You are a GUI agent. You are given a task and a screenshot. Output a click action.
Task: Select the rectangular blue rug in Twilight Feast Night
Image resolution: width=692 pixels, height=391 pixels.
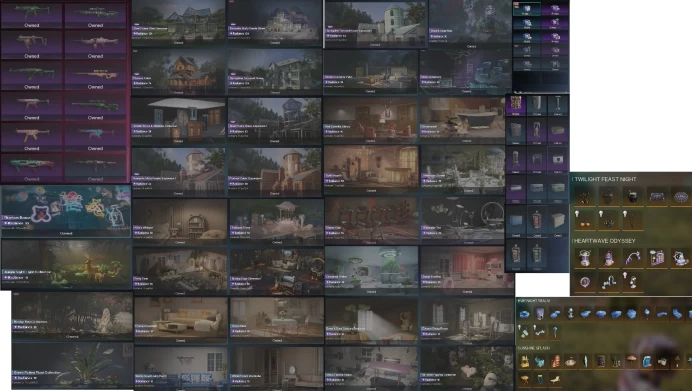pos(657,197)
